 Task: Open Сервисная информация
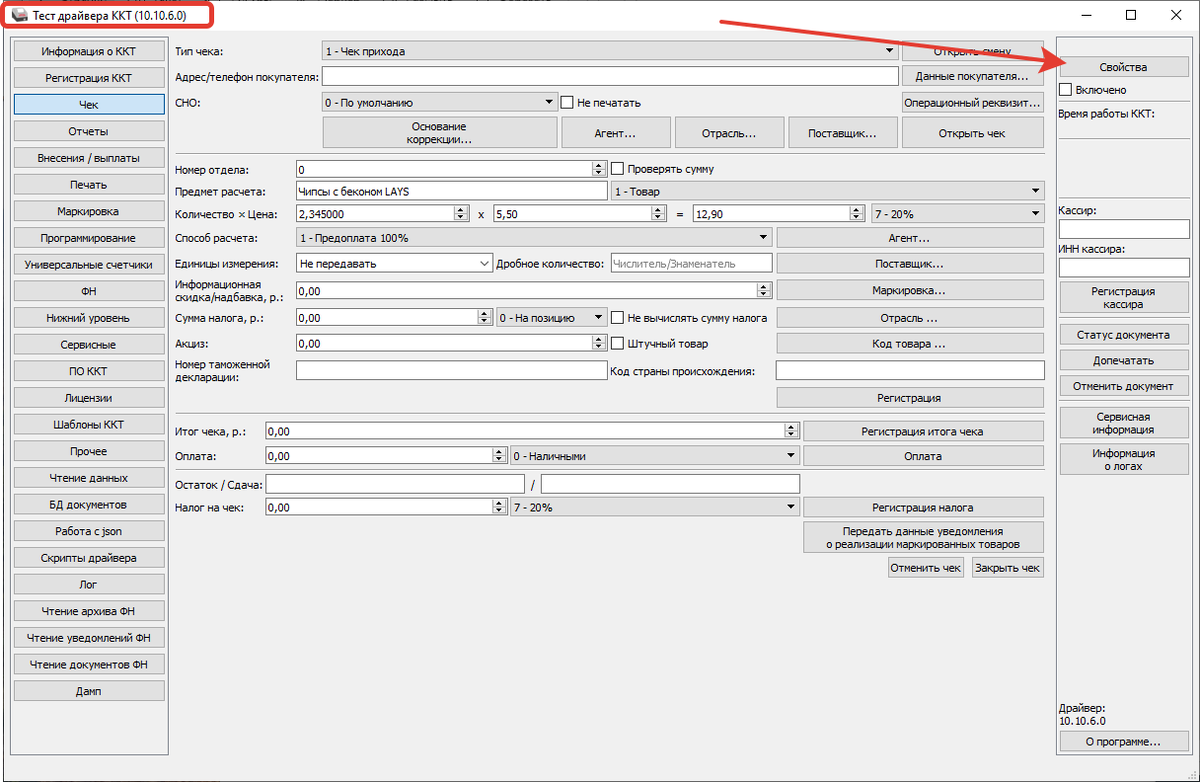coord(1123,423)
